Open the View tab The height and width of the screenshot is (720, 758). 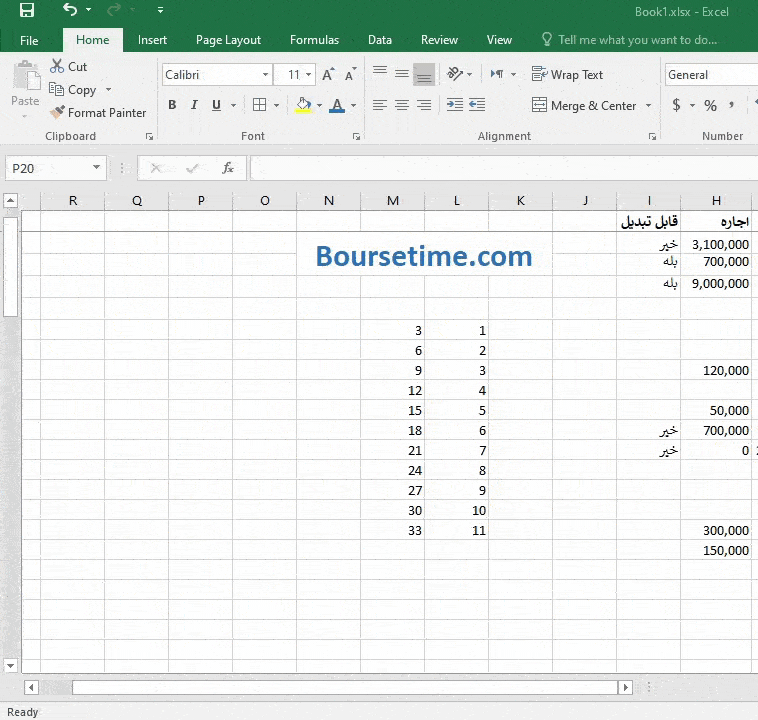point(499,40)
